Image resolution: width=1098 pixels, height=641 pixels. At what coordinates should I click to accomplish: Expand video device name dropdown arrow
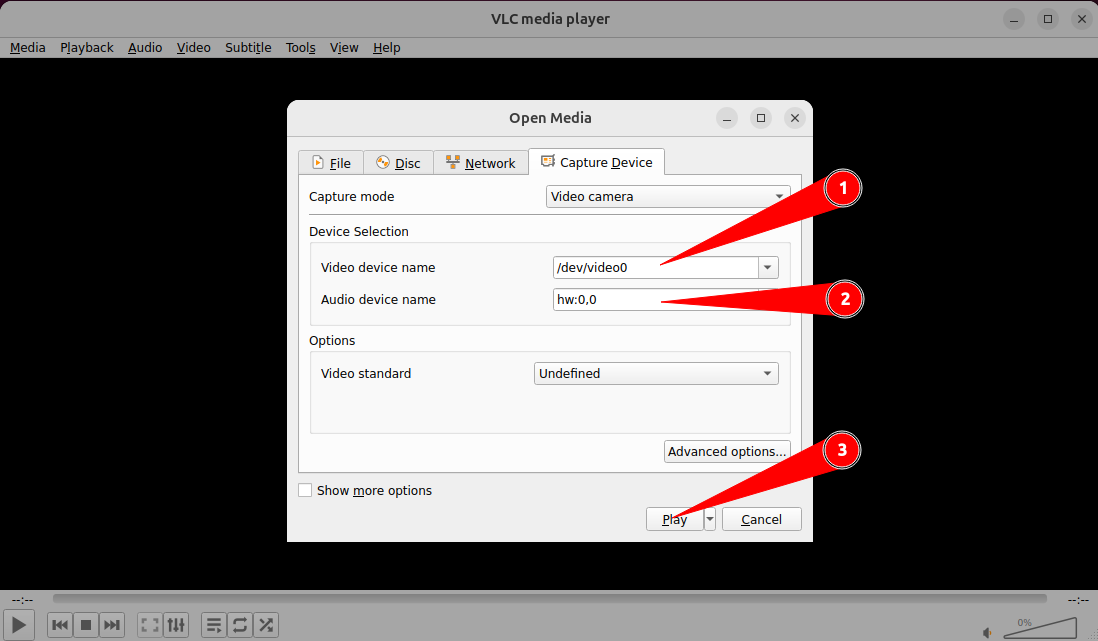point(768,268)
